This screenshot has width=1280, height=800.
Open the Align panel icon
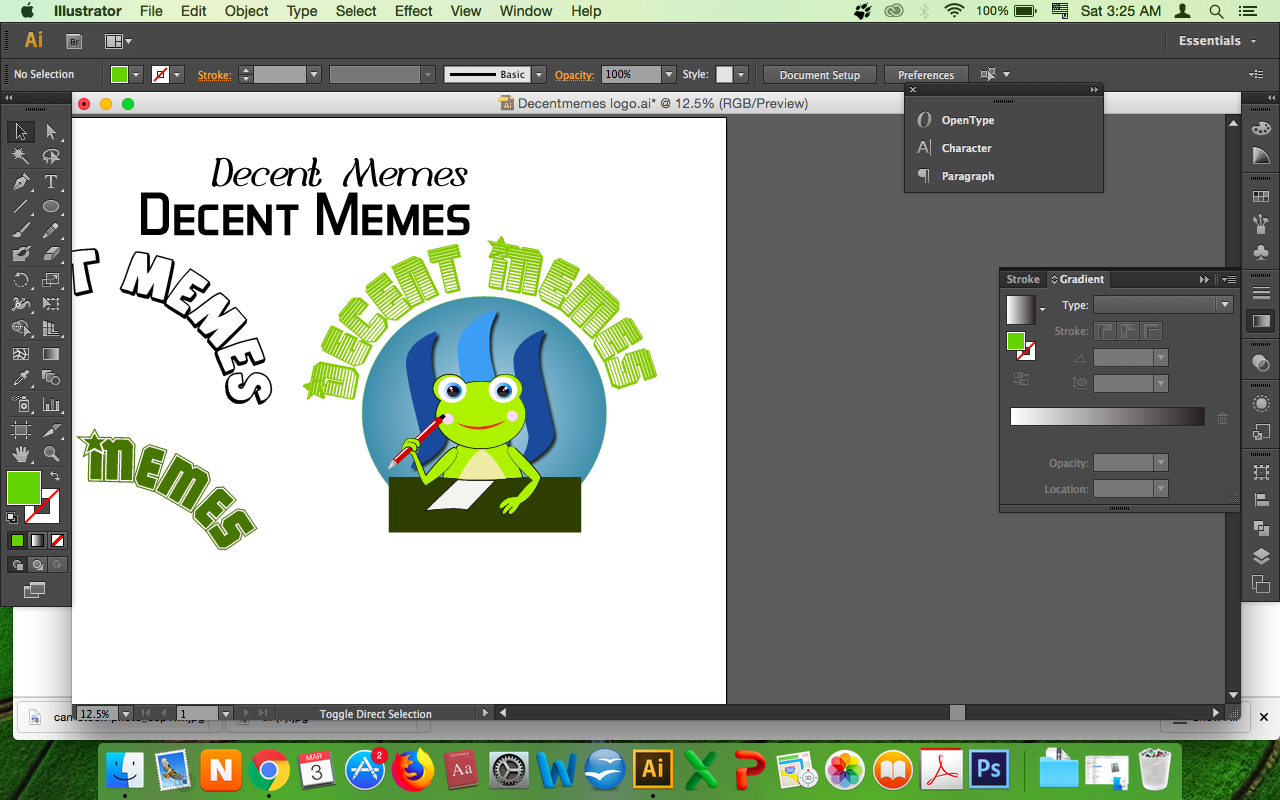[1261, 501]
